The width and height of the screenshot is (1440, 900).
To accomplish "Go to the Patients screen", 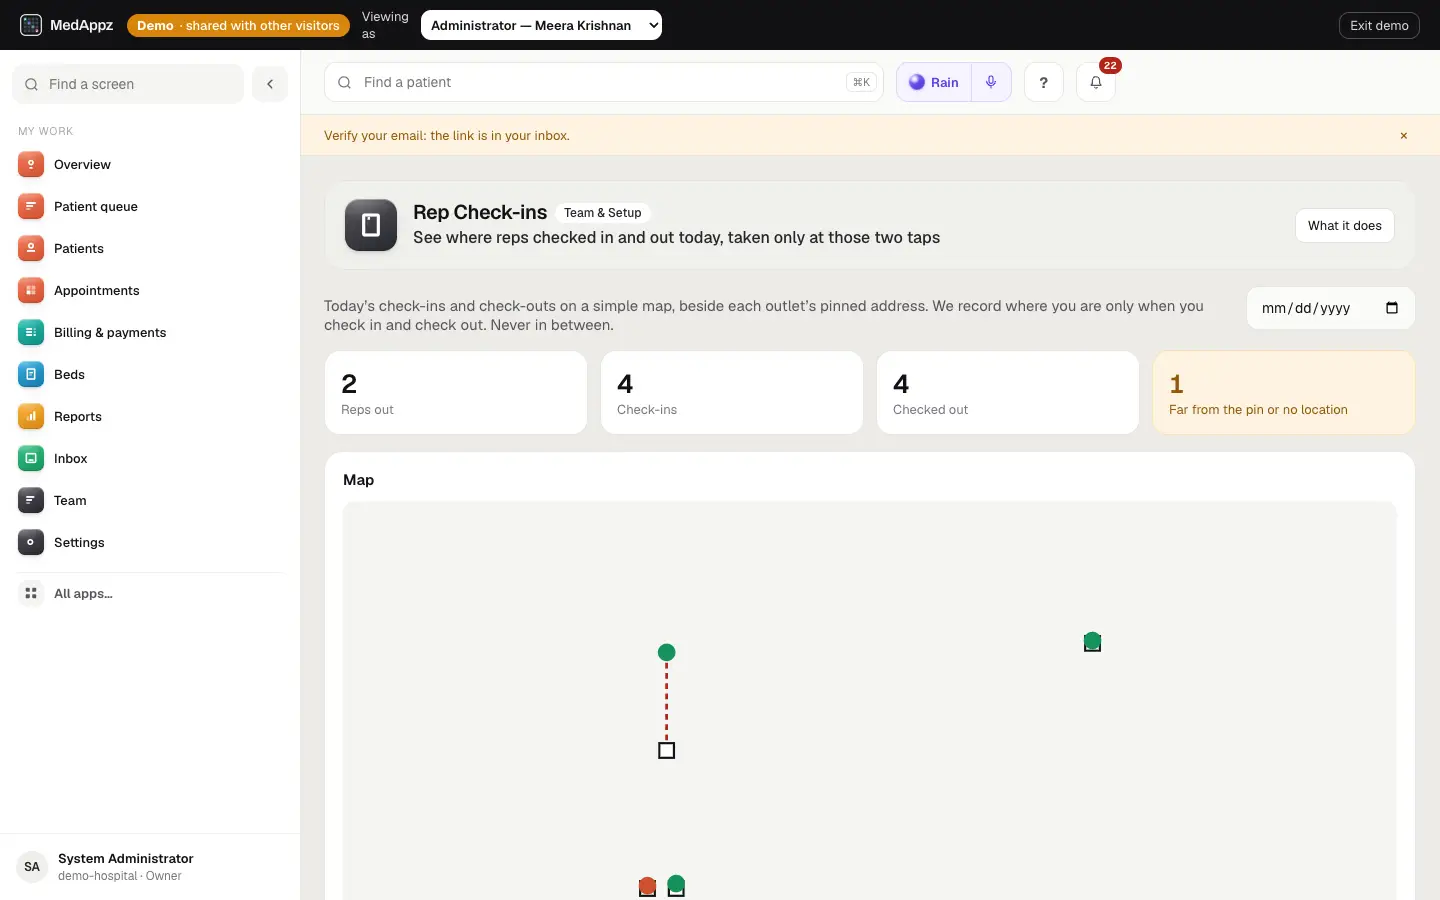I will coord(150,249).
